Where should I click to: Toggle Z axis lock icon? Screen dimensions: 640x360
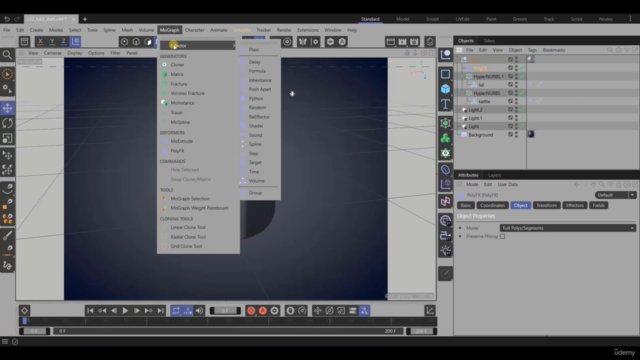(64, 41)
